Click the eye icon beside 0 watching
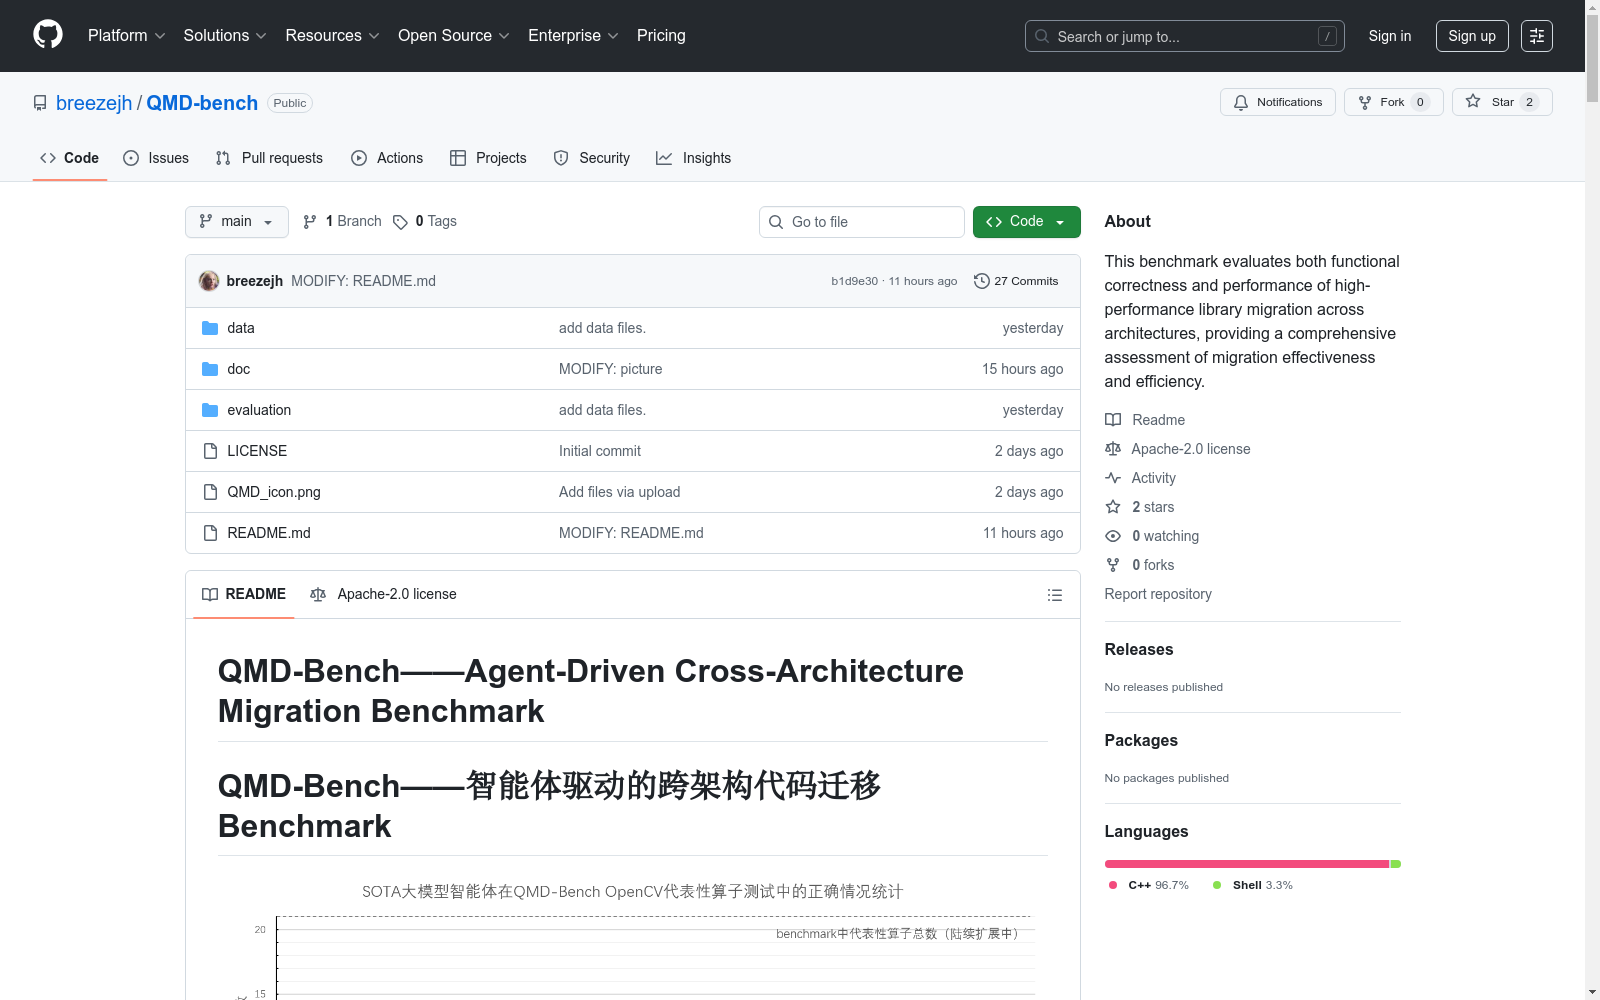The width and height of the screenshot is (1600, 1000). coord(1113,536)
